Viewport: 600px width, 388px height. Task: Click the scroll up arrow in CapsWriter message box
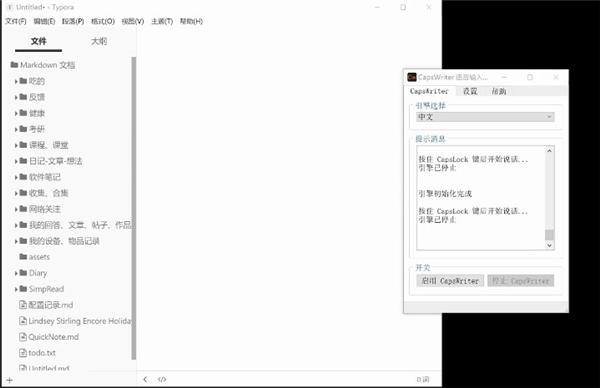[x=549, y=151]
